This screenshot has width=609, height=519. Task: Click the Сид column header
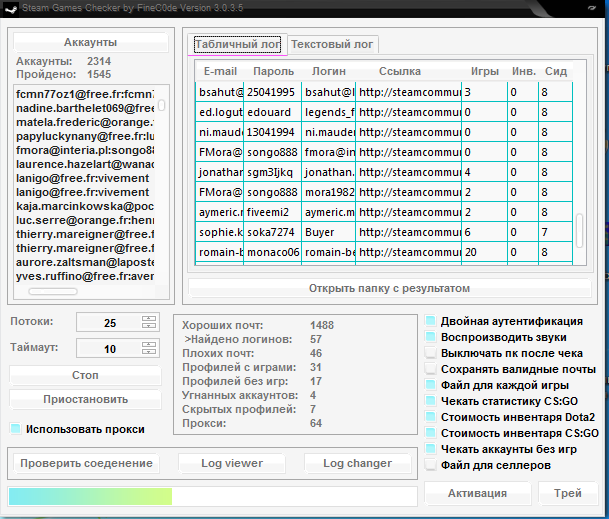556,71
